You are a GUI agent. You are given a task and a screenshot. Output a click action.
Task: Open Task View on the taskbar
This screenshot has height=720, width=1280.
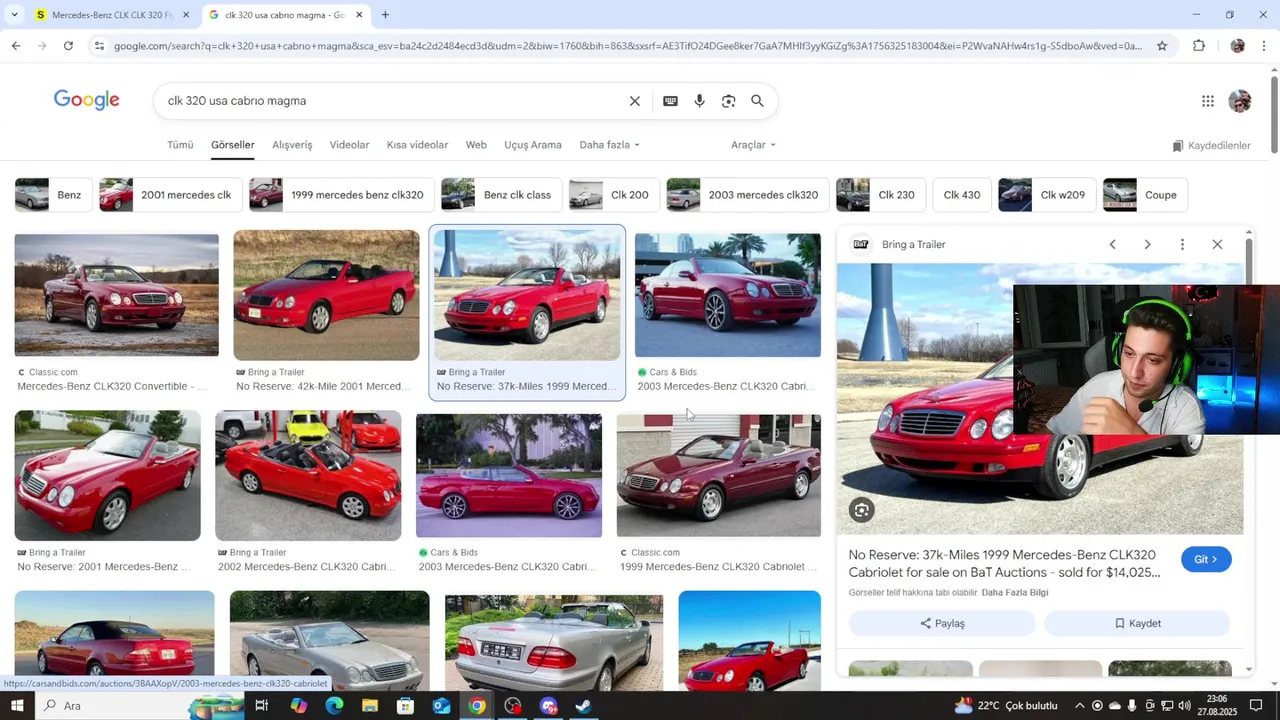pyautogui.click(x=261, y=706)
